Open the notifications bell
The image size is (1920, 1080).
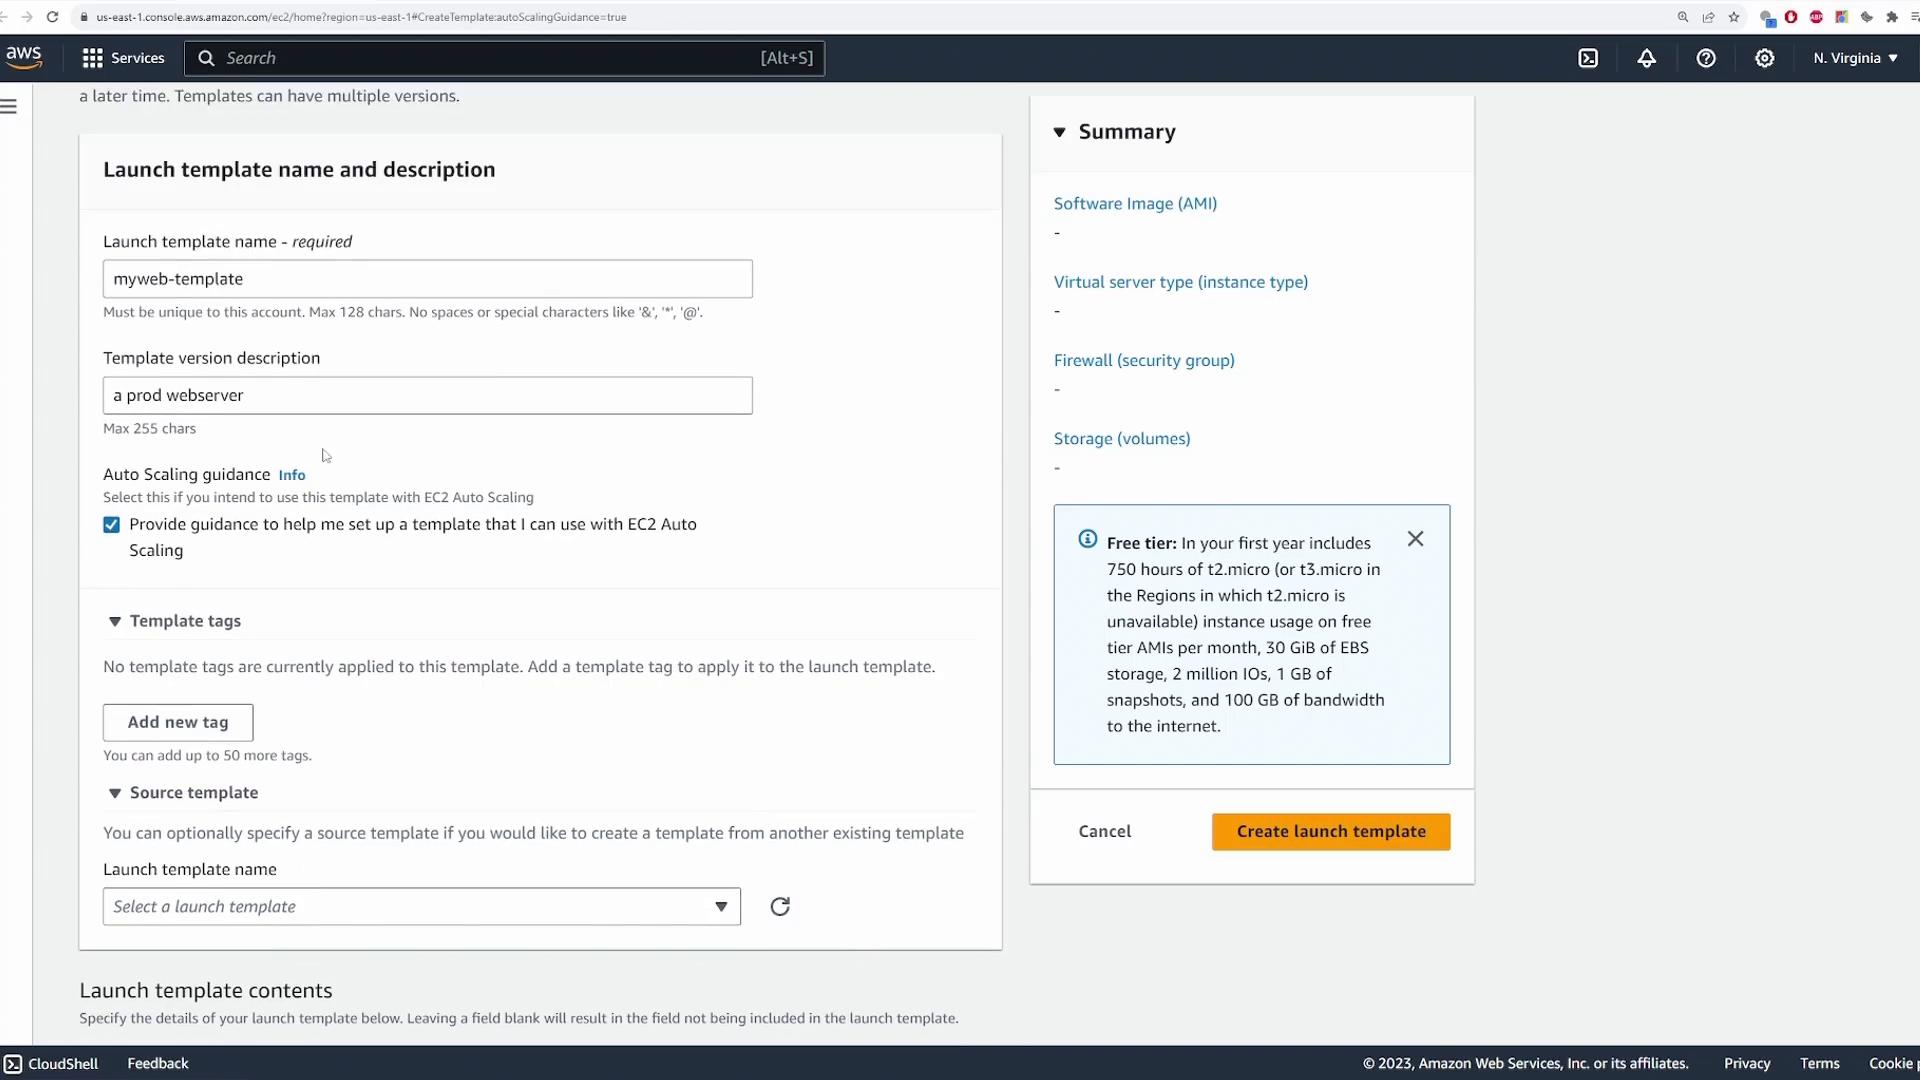point(1647,58)
